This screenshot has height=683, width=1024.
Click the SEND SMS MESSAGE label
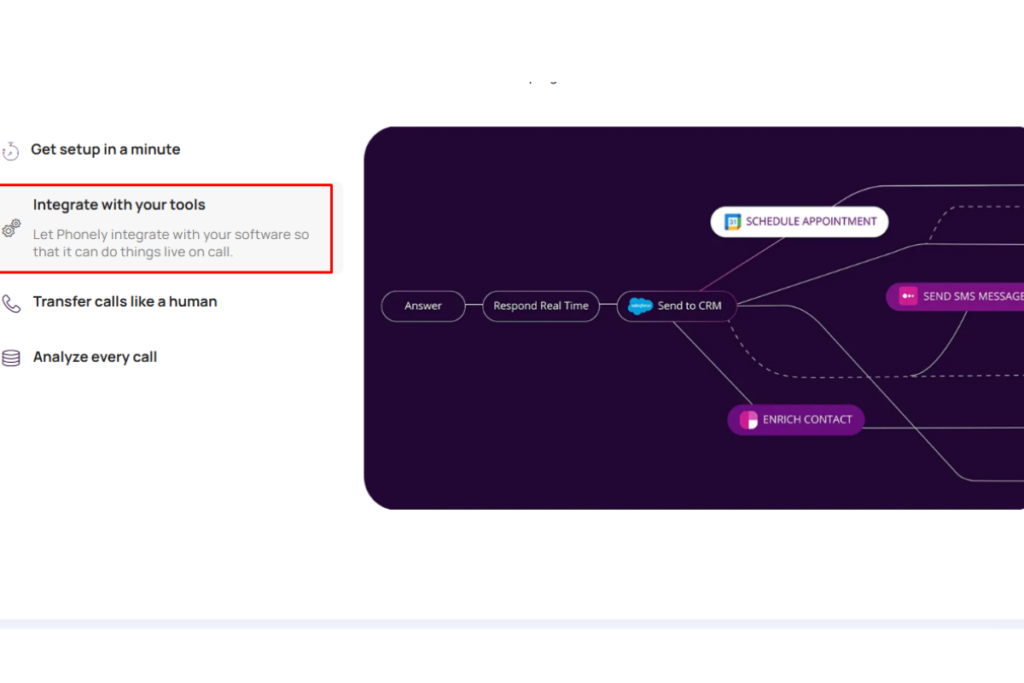point(973,296)
